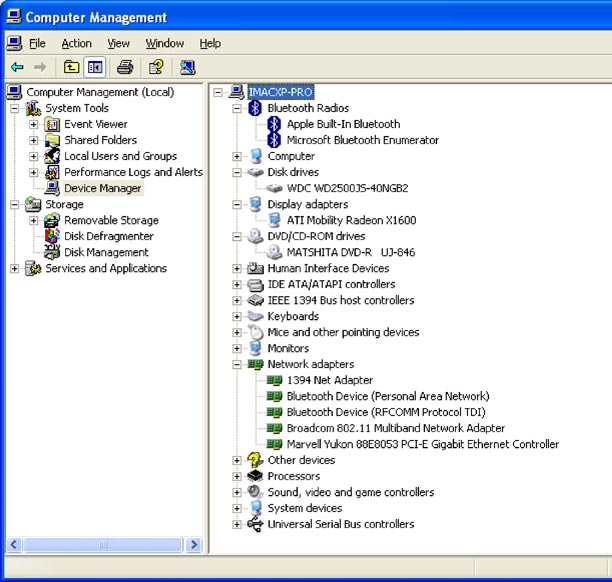Click the left pane horizontal scrollbar thumb
This screenshot has width=612, height=582.
[x=103, y=545]
